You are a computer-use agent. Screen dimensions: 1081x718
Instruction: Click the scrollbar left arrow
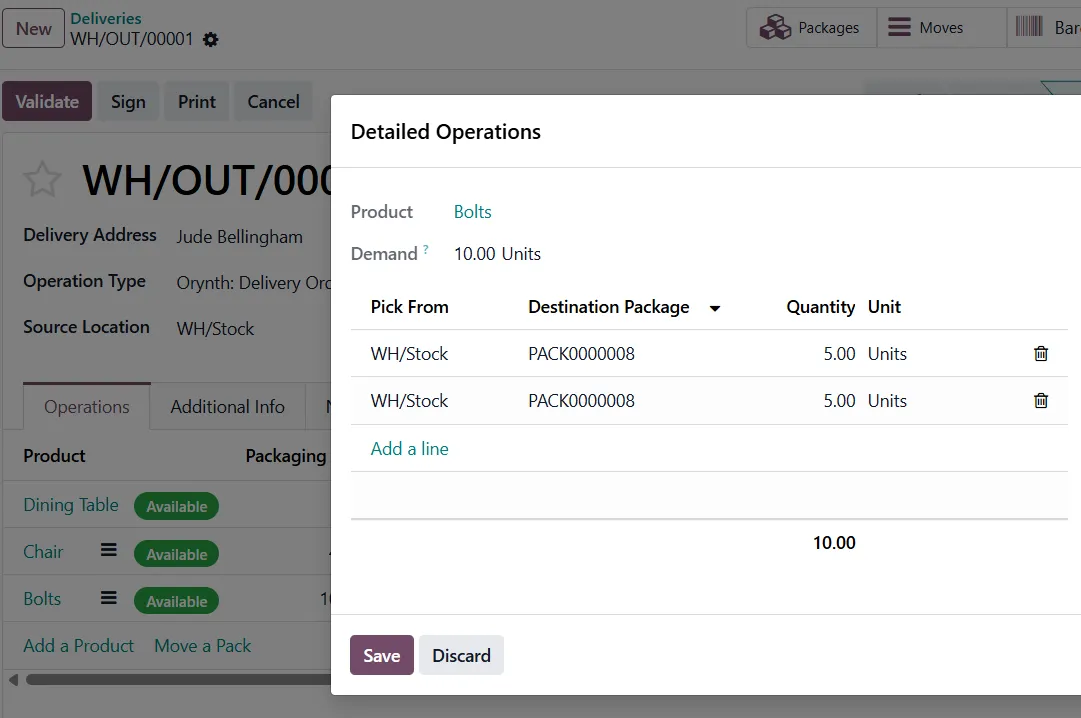13,679
